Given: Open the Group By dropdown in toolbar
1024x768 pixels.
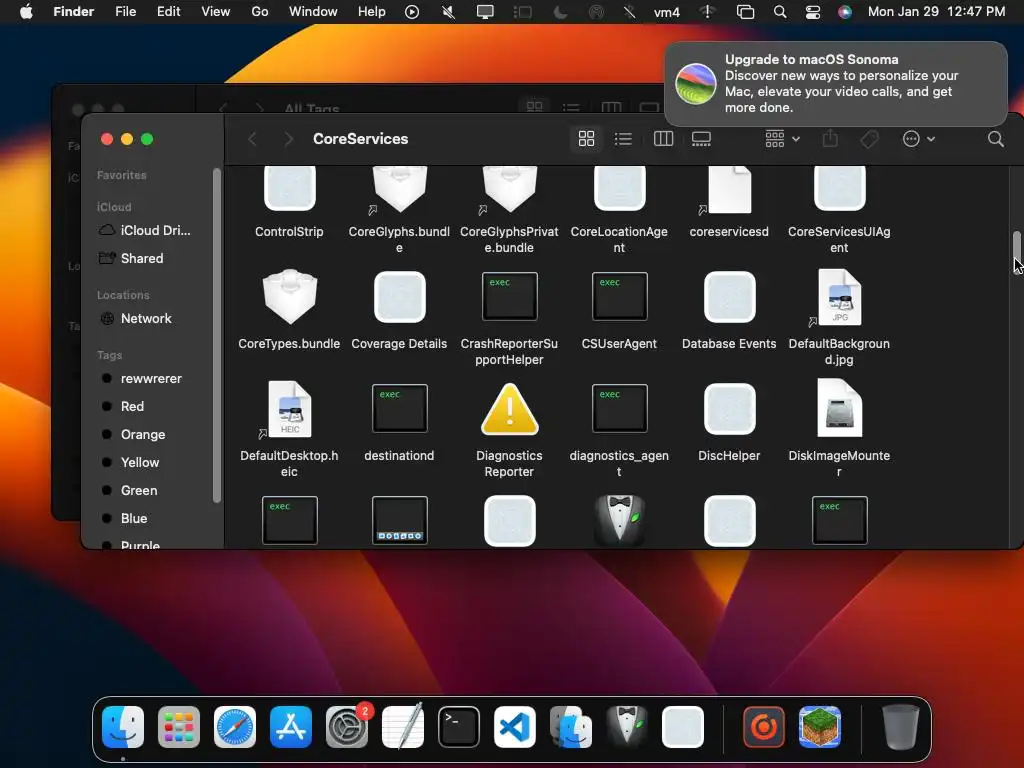Looking at the screenshot, I should 782,138.
